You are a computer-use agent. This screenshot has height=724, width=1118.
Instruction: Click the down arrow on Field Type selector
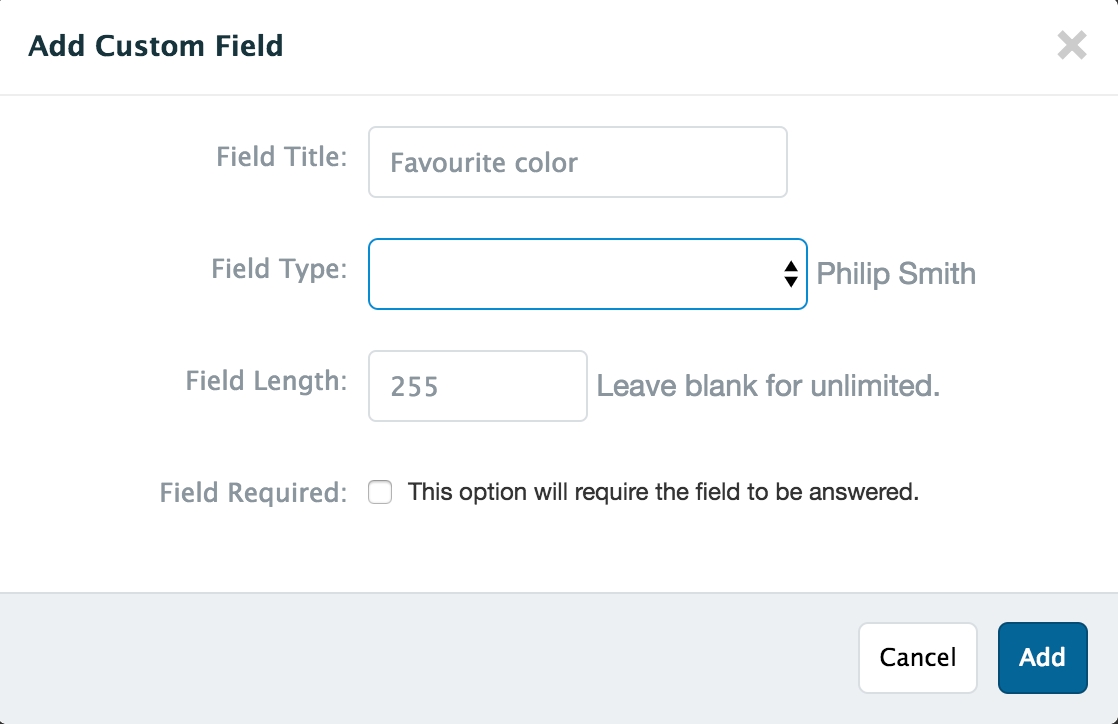coord(790,282)
